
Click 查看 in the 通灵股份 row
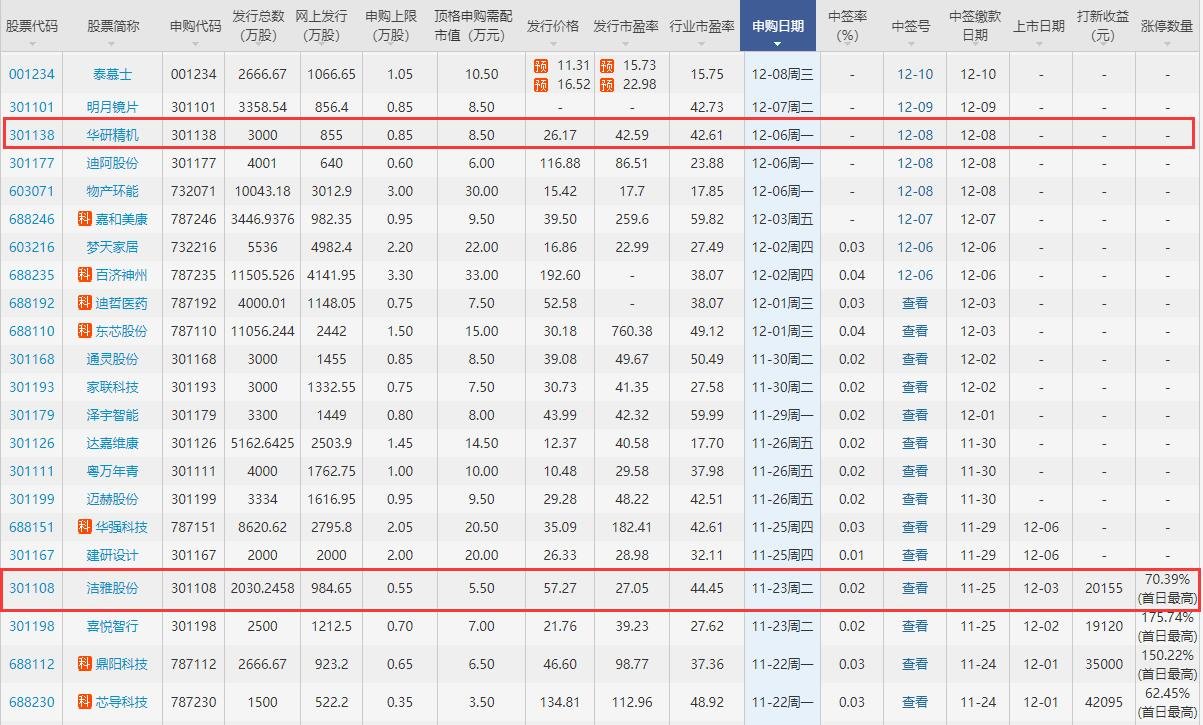click(x=915, y=359)
